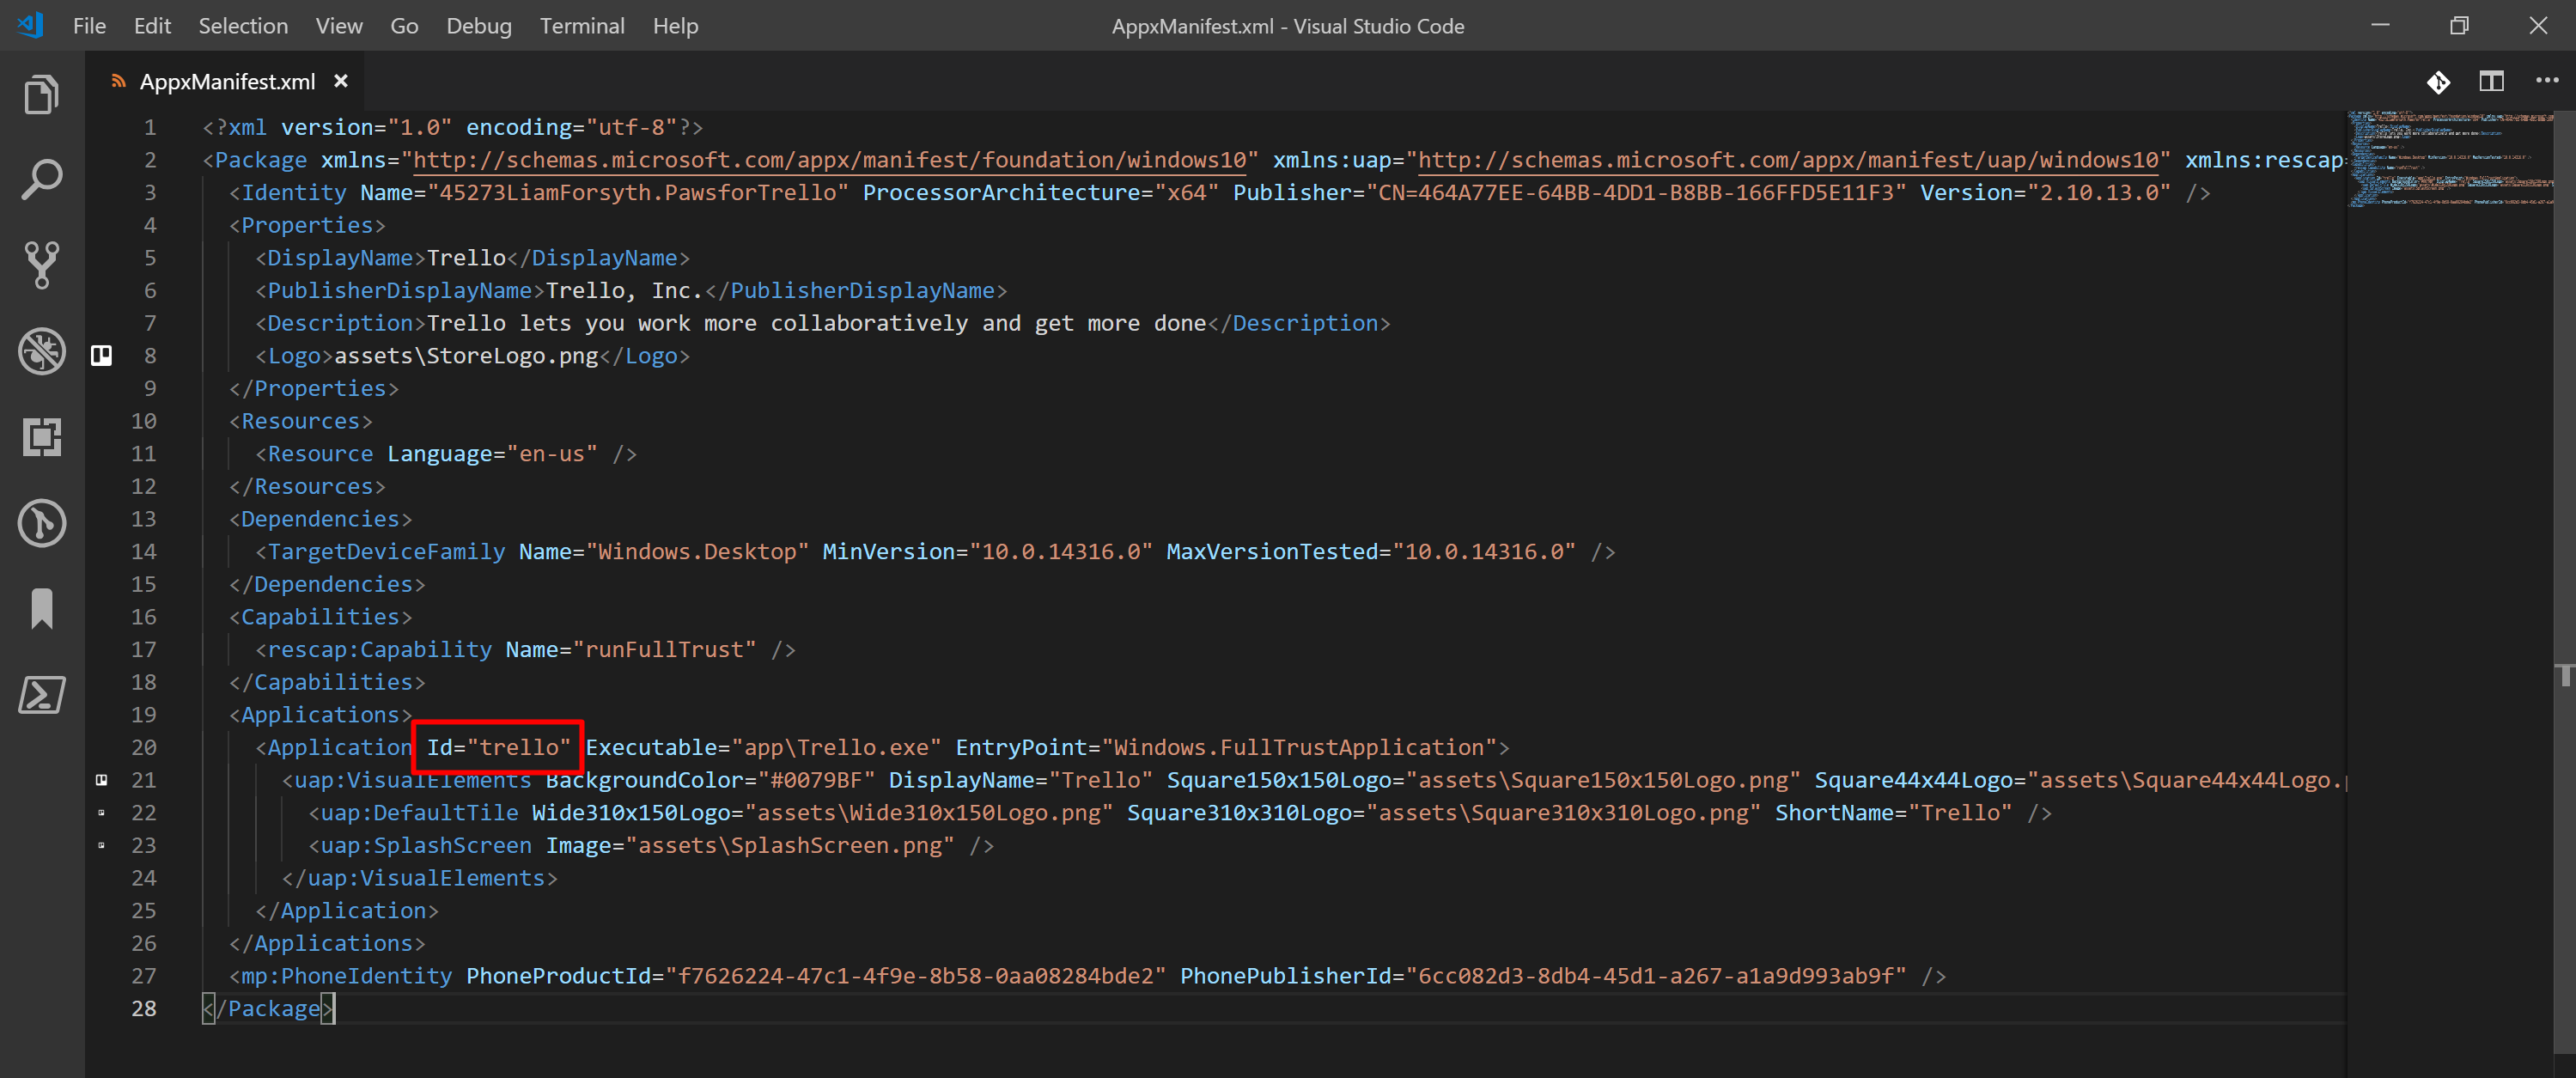Open the Selection menu
Screen dimensions: 2576x1078
click(x=243, y=26)
